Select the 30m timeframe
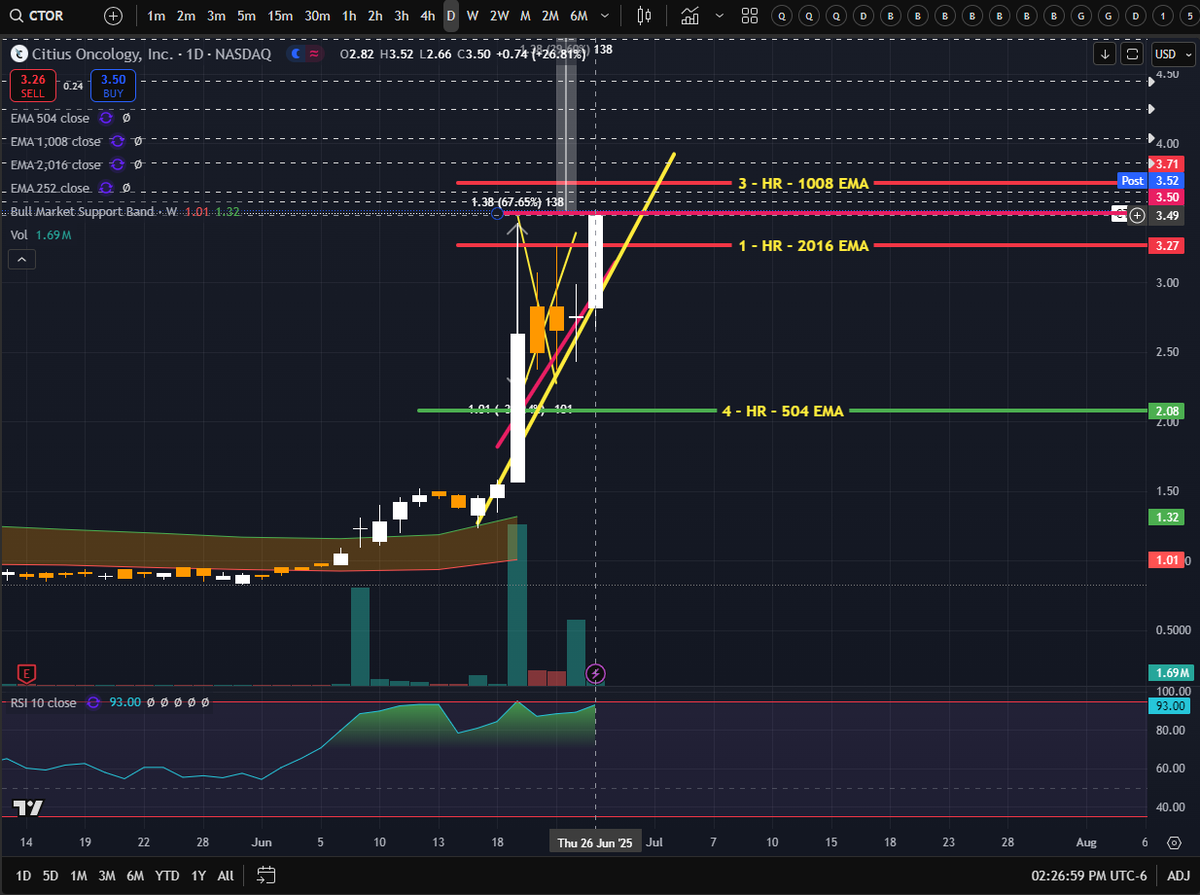 click(x=317, y=16)
